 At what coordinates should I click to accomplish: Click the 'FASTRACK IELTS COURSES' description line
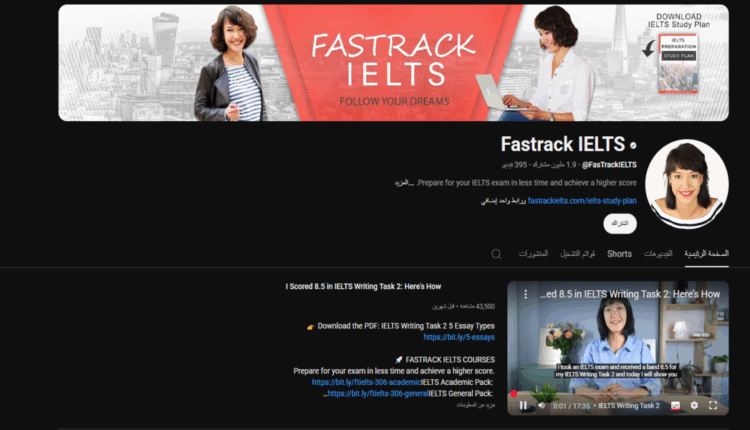pos(450,360)
